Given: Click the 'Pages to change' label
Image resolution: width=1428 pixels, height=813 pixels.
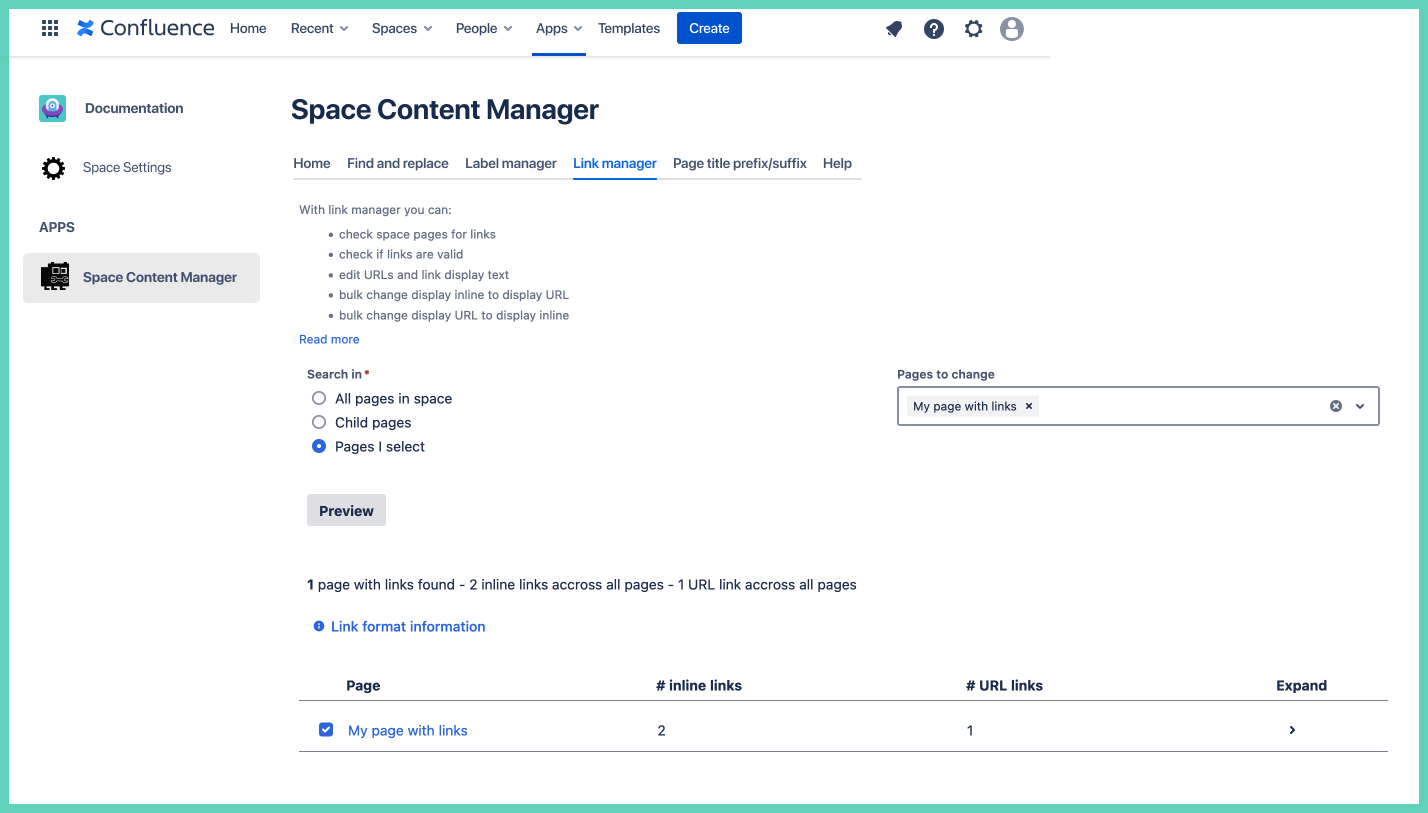Looking at the screenshot, I should [x=946, y=374].
